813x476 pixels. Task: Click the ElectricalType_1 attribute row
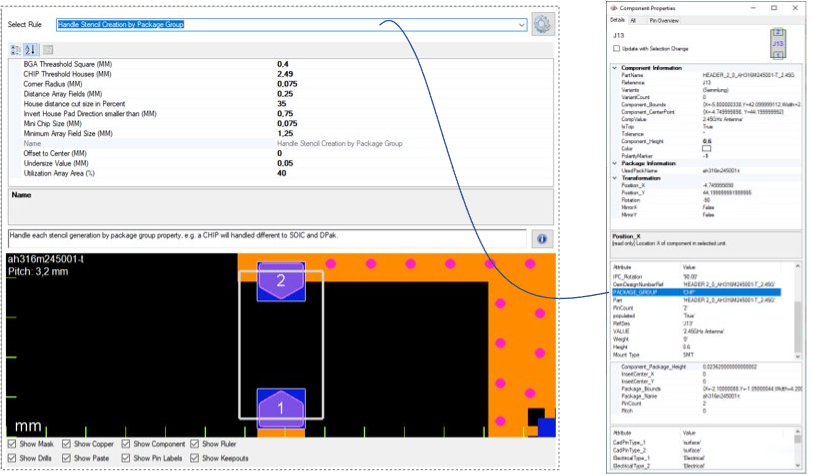(703, 458)
